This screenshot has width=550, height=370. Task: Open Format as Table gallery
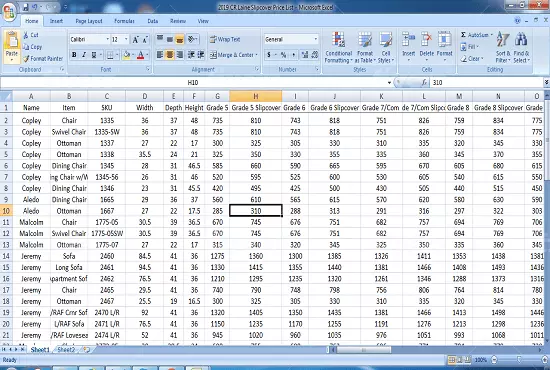[x=365, y=47]
